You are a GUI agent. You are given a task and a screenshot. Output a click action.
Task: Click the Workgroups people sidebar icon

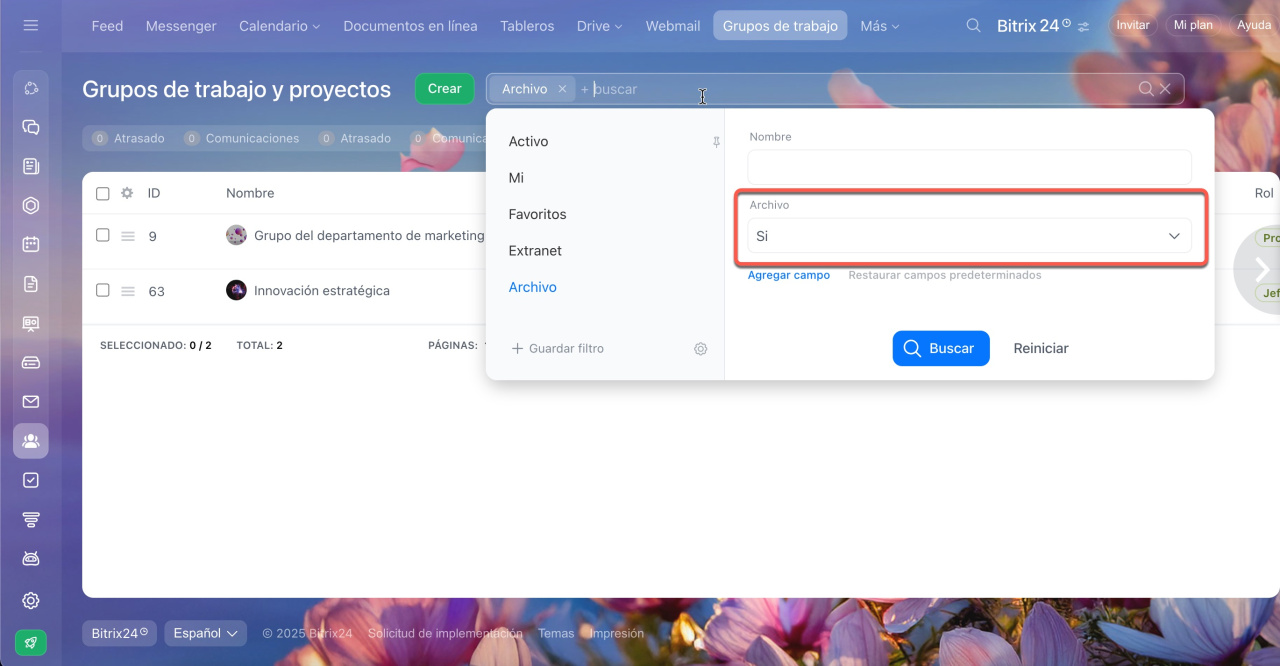31,441
